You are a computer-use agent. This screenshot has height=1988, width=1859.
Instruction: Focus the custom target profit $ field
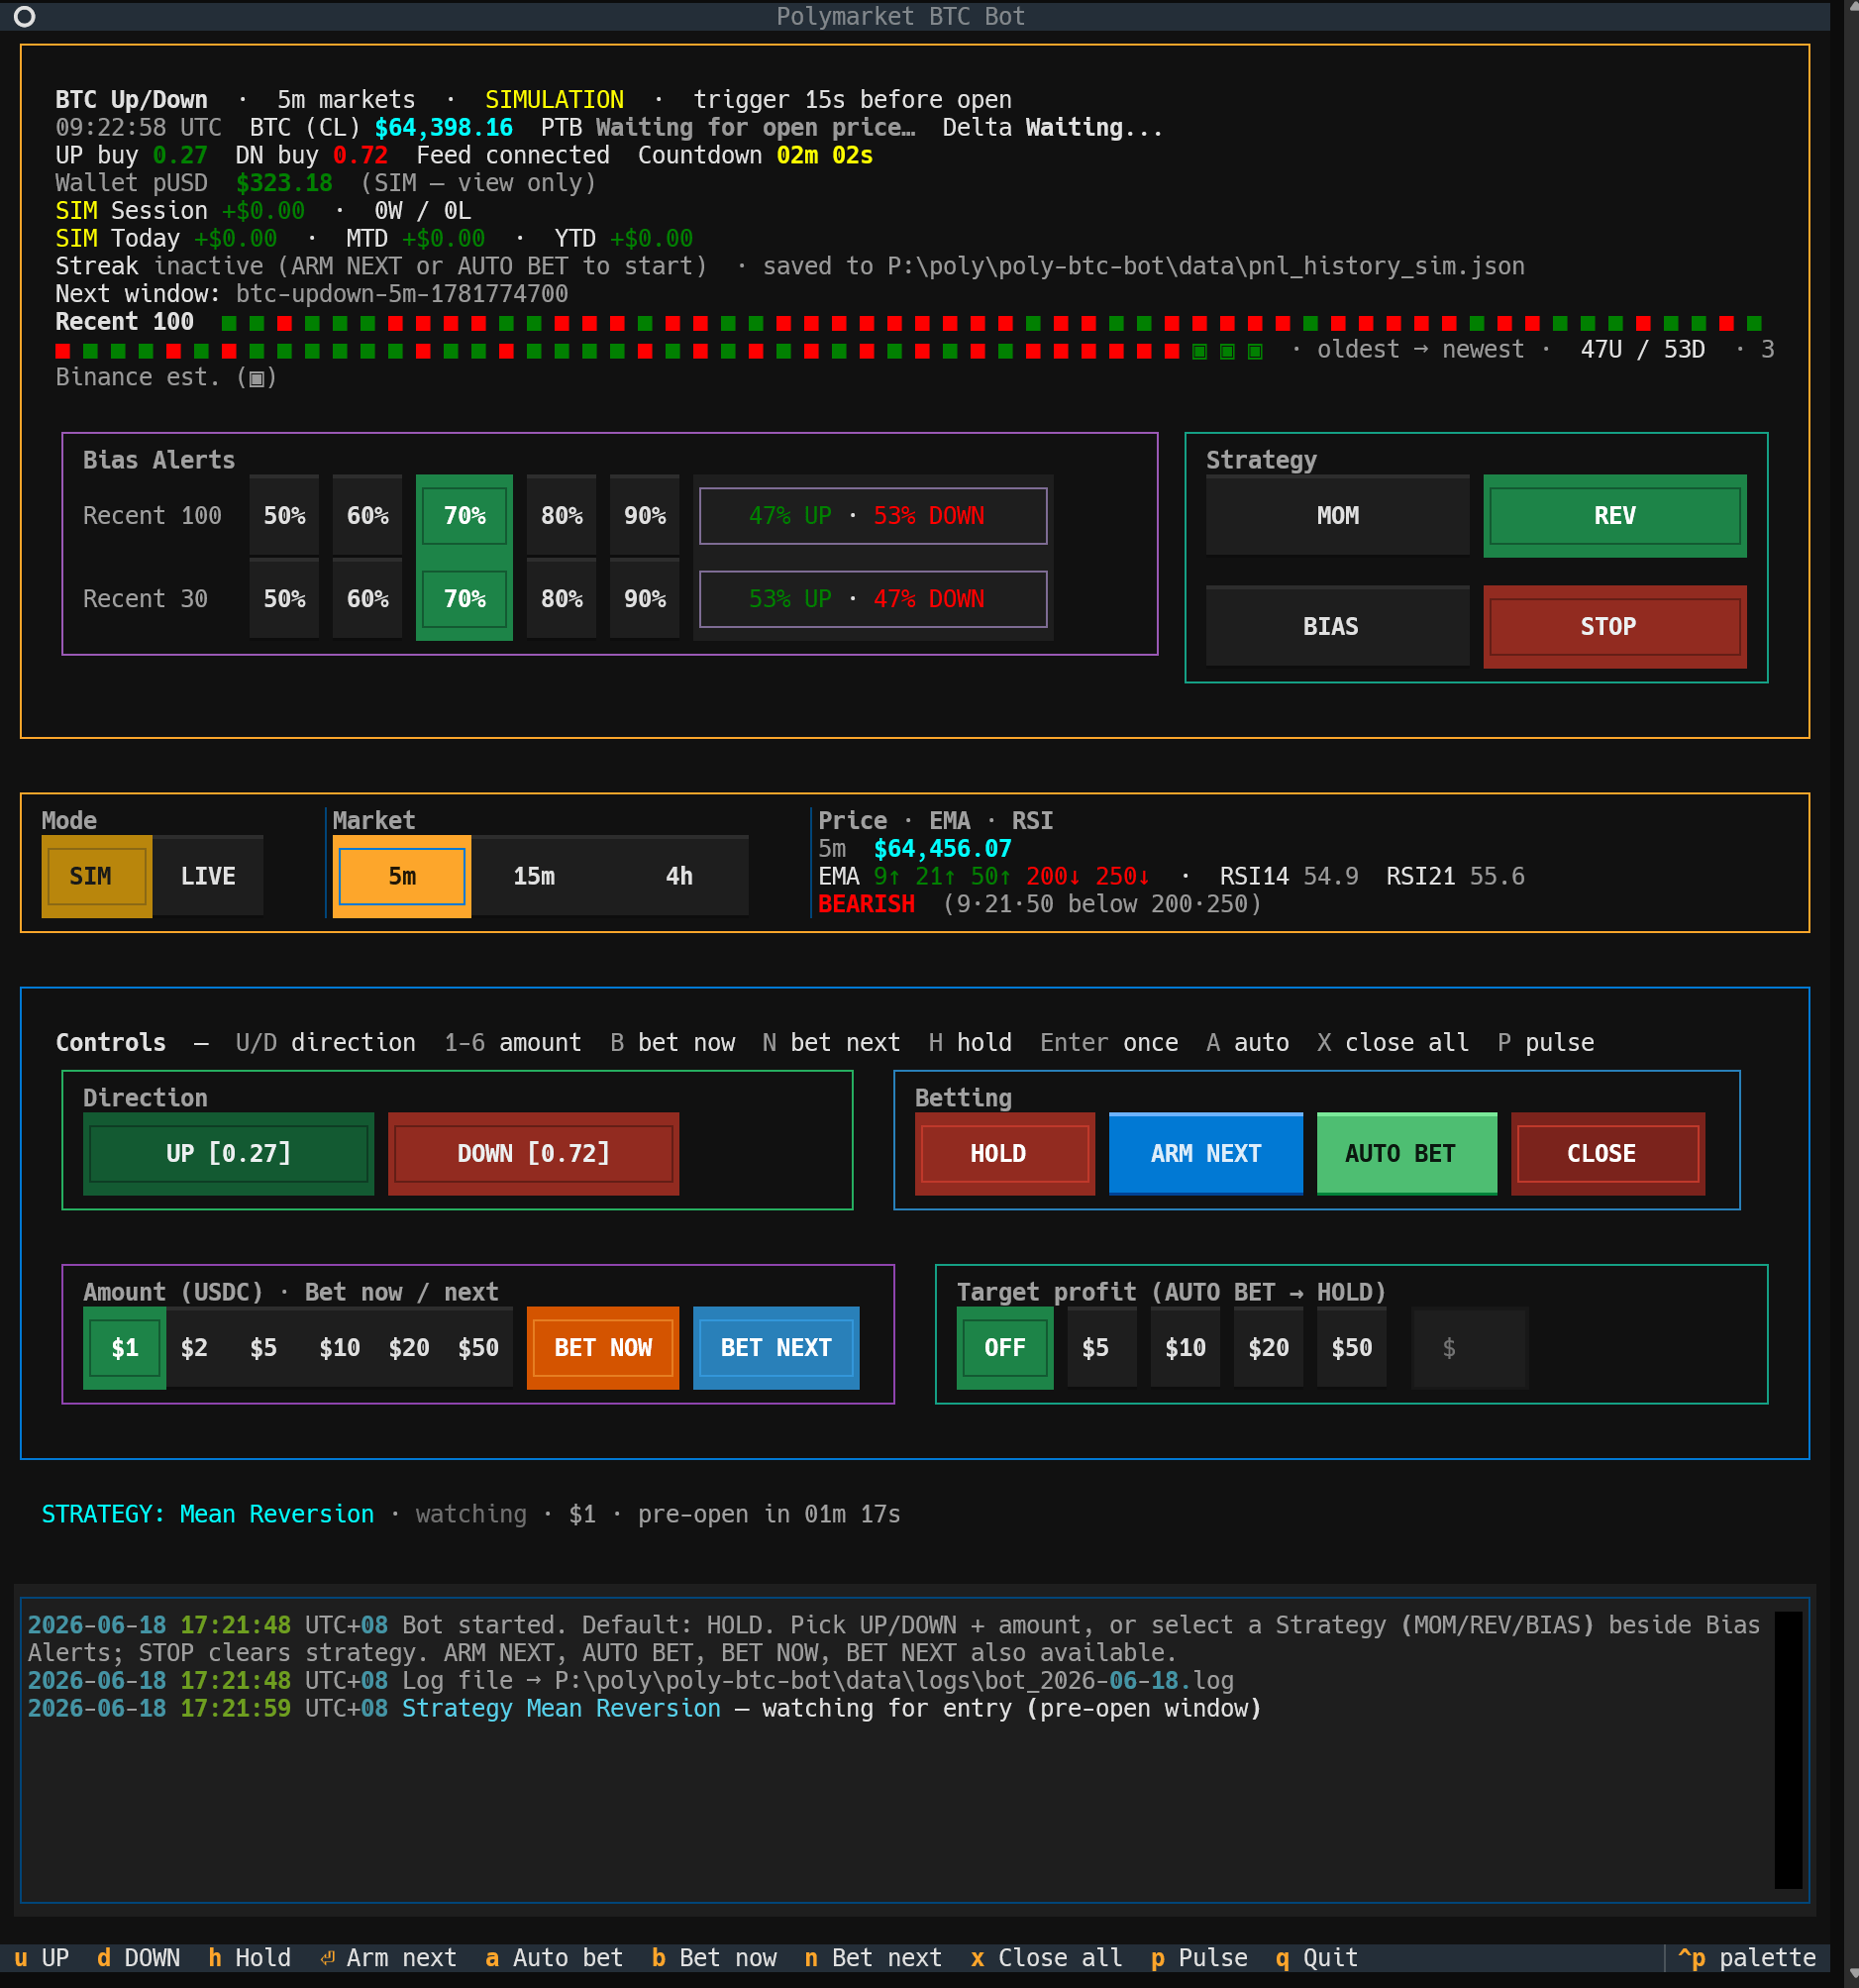tap(1469, 1347)
